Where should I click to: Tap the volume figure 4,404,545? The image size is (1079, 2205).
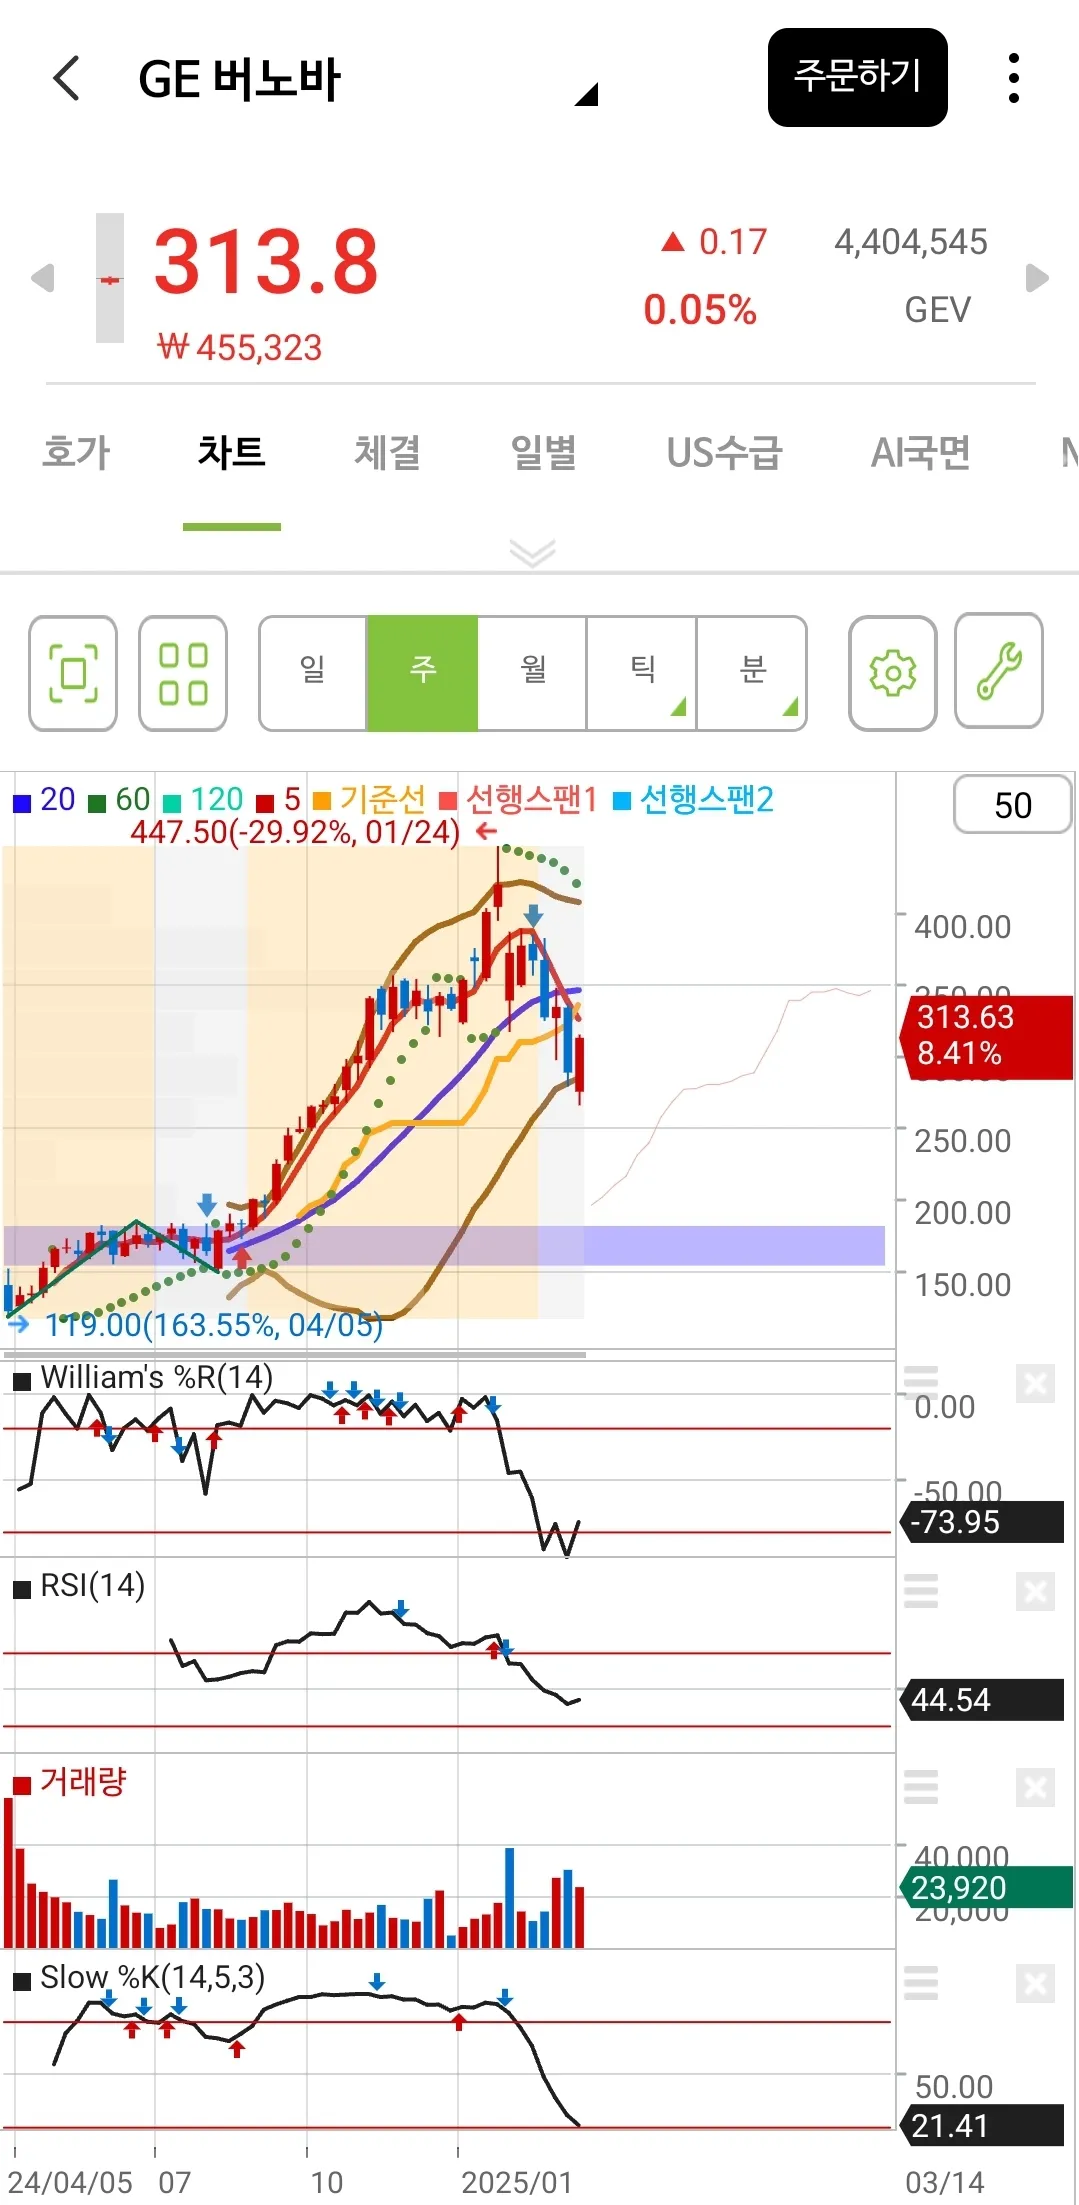point(911,242)
